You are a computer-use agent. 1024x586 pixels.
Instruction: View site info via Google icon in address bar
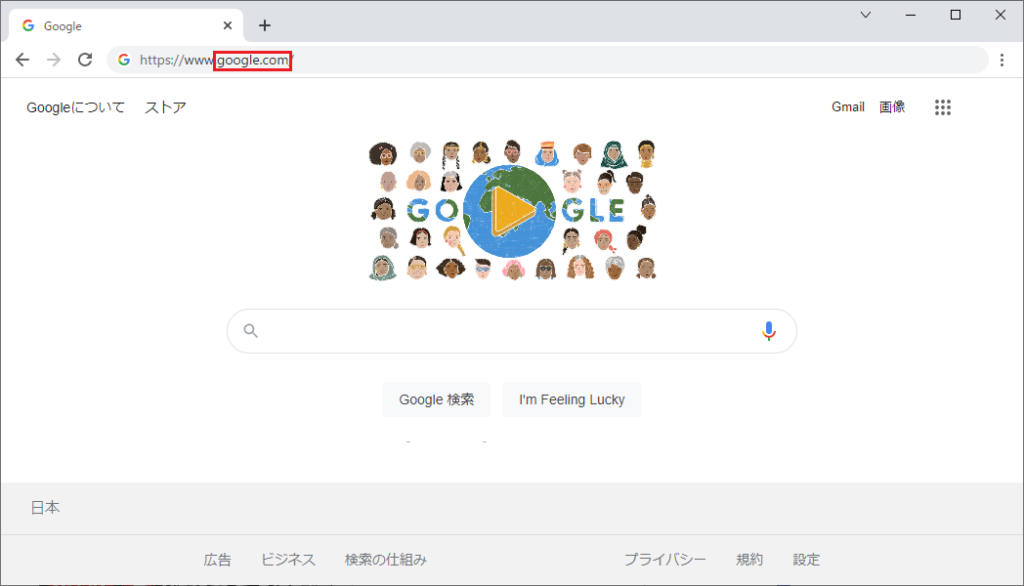tap(123, 60)
